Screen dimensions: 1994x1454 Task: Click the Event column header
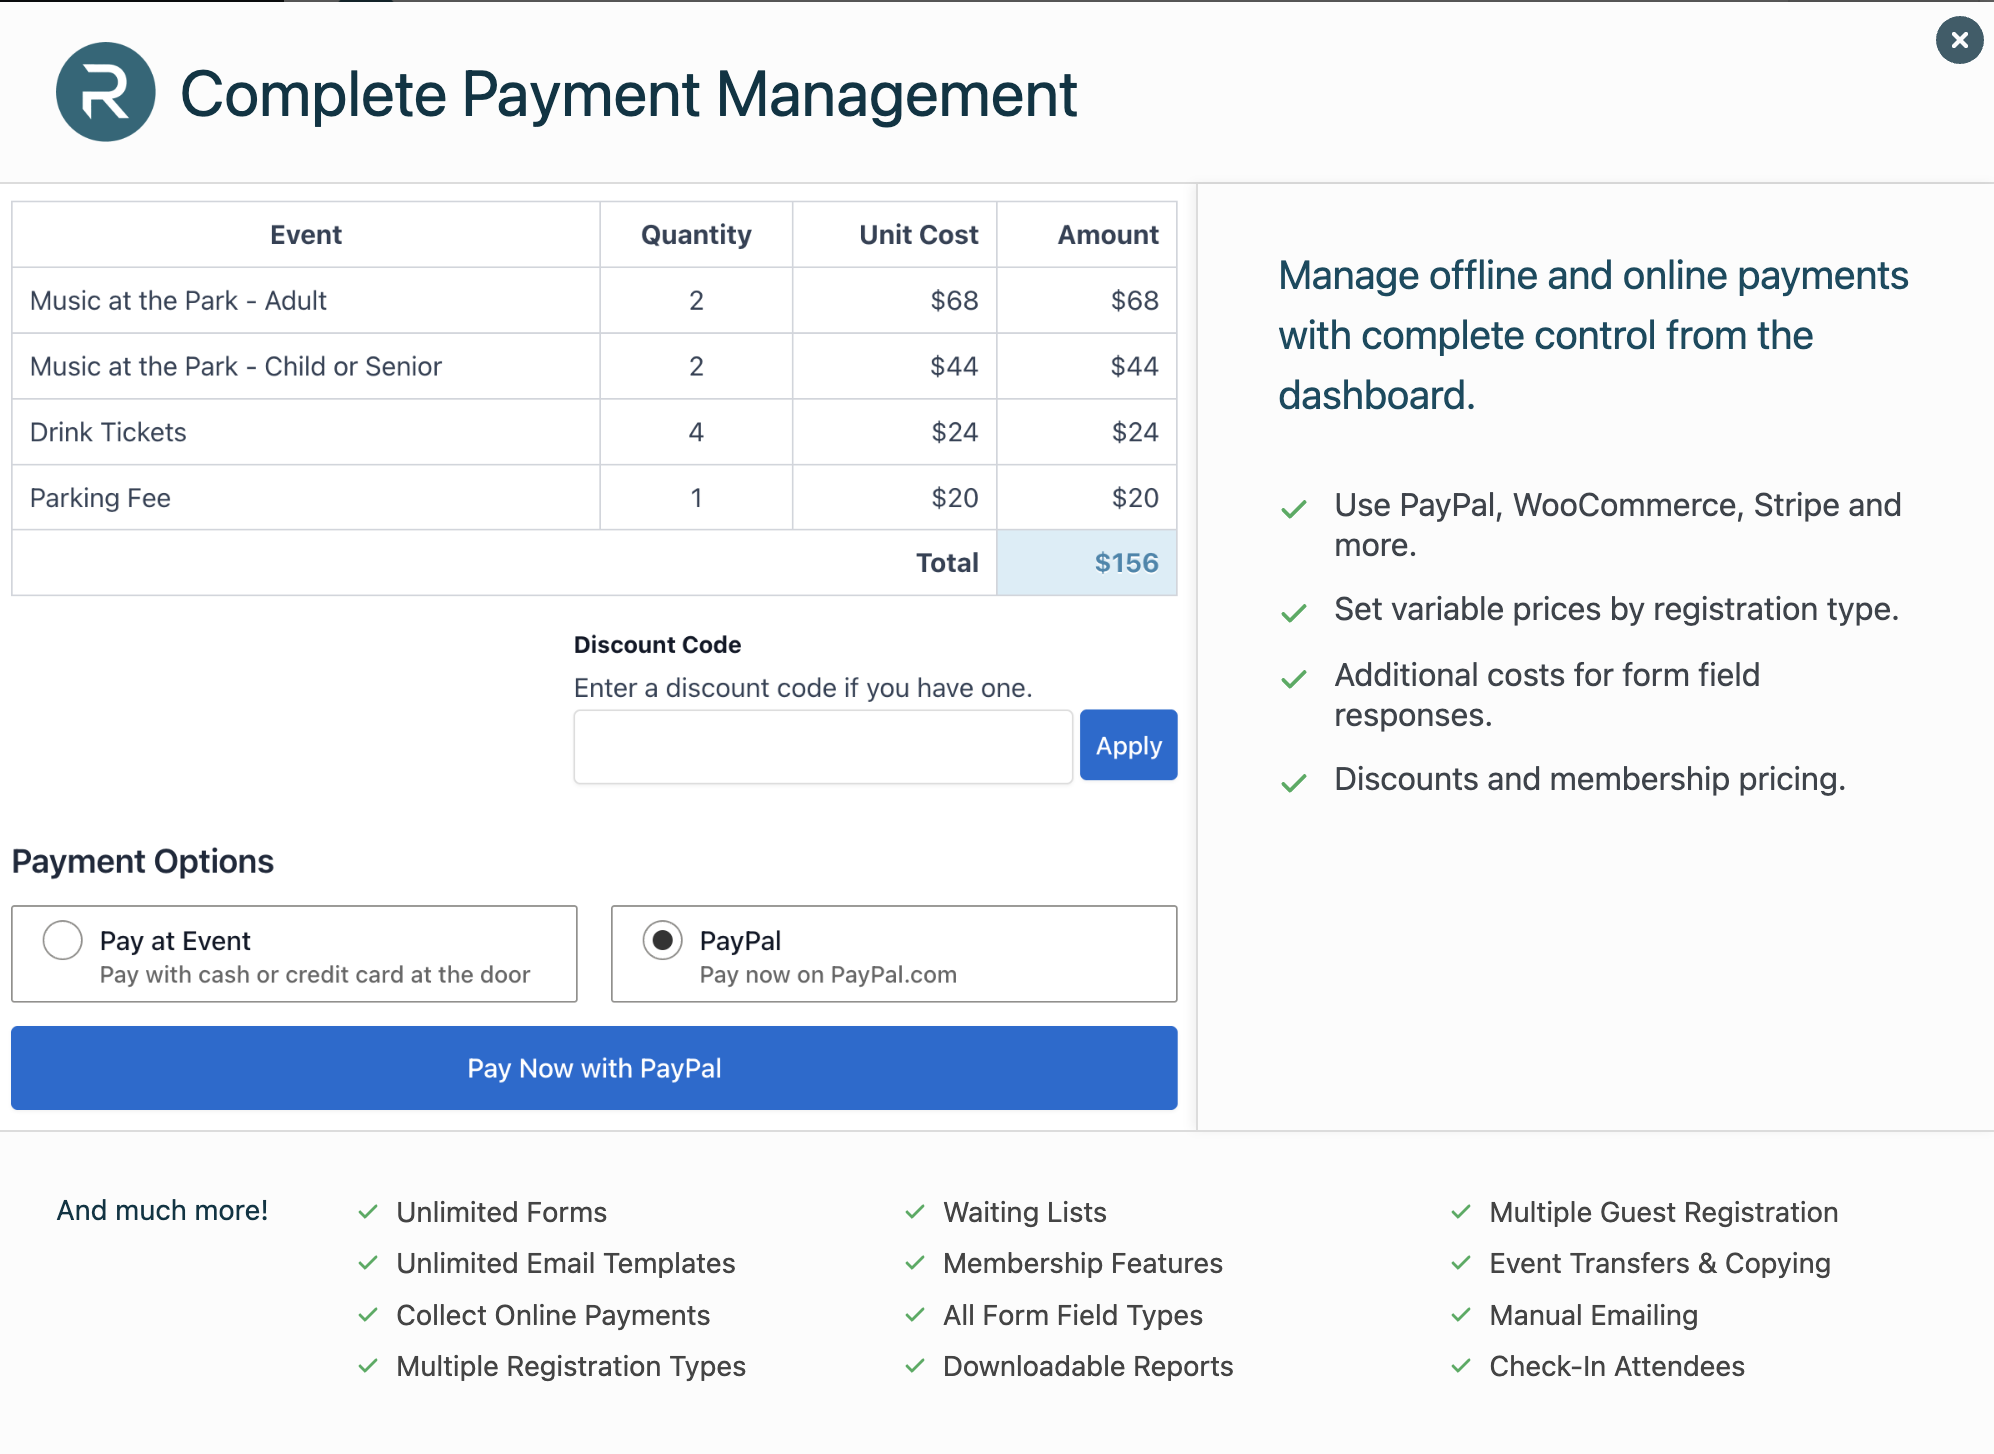(305, 235)
